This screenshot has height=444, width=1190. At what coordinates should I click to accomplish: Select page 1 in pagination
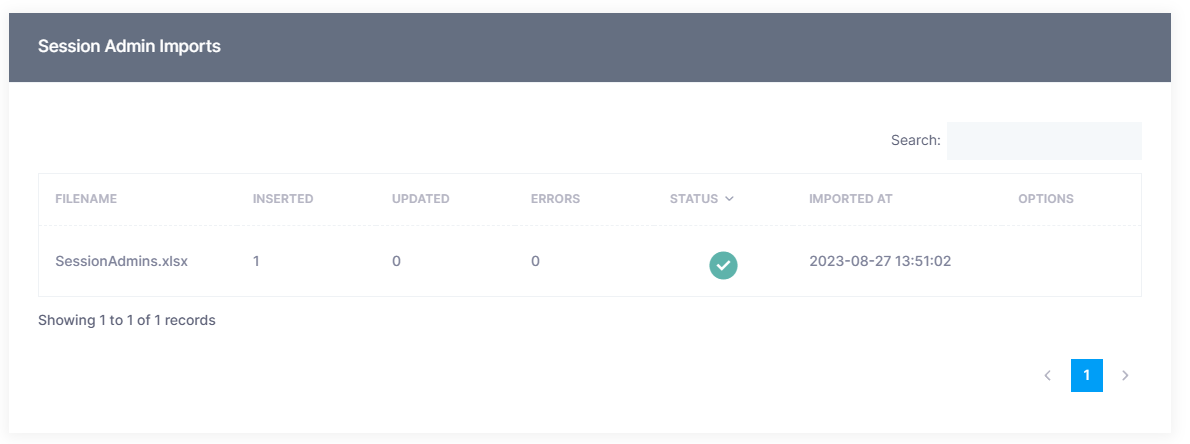pos(1086,376)
